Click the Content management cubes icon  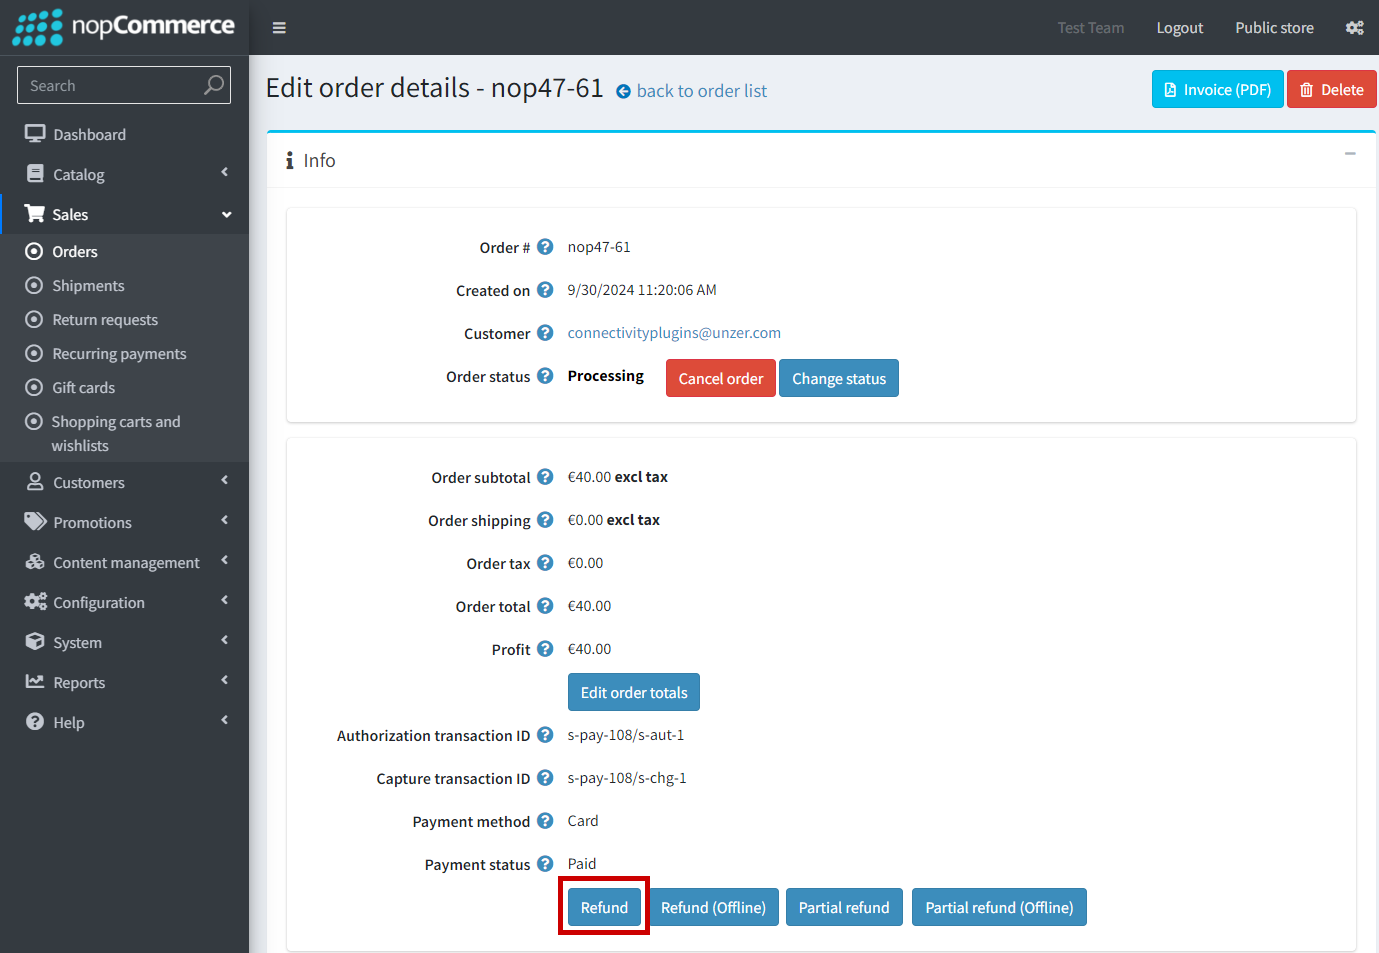[x=35, y=562]
